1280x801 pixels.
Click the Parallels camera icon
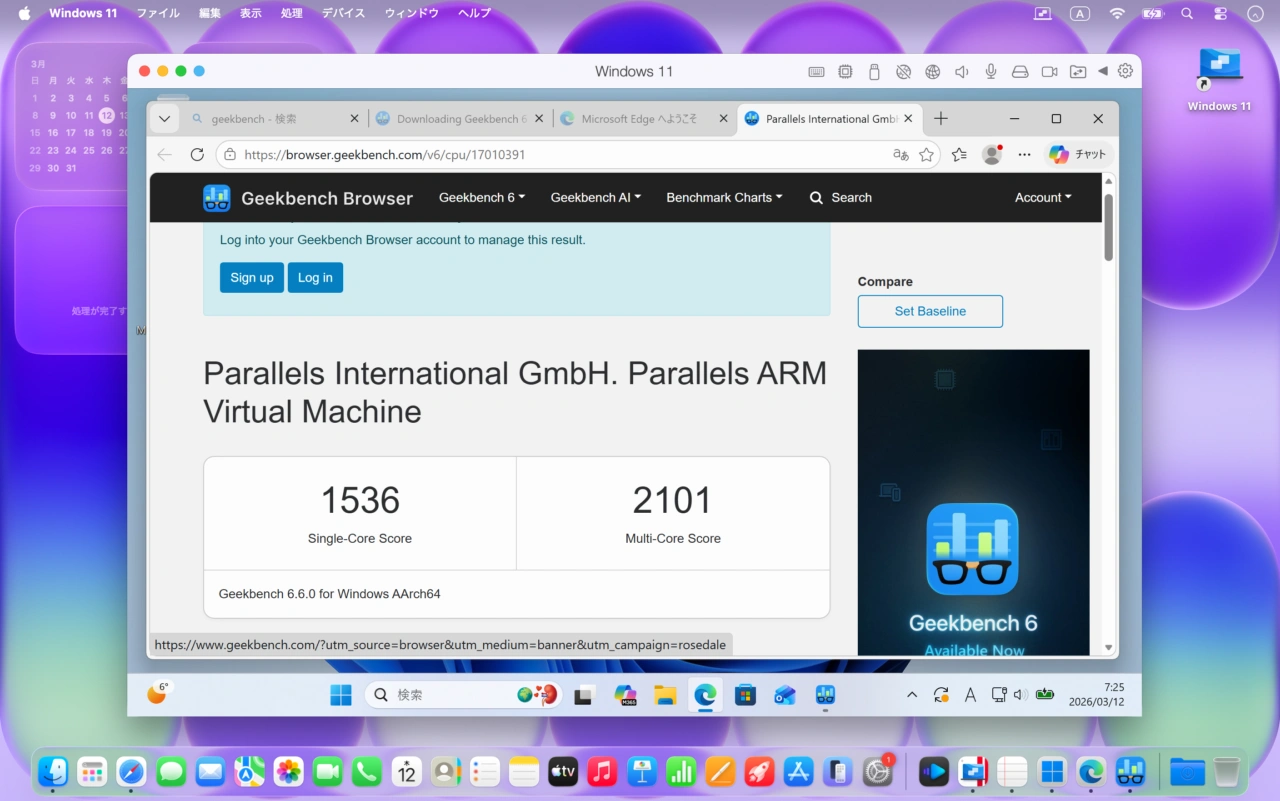pyautogui.click(x=1049, y=72)
